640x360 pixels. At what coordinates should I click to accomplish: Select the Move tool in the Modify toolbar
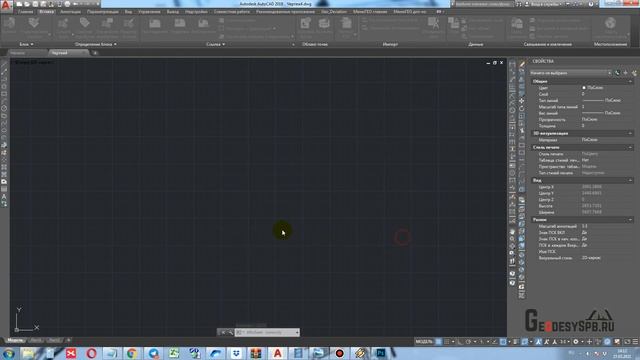pyautogui.click(x=522, y=101)
